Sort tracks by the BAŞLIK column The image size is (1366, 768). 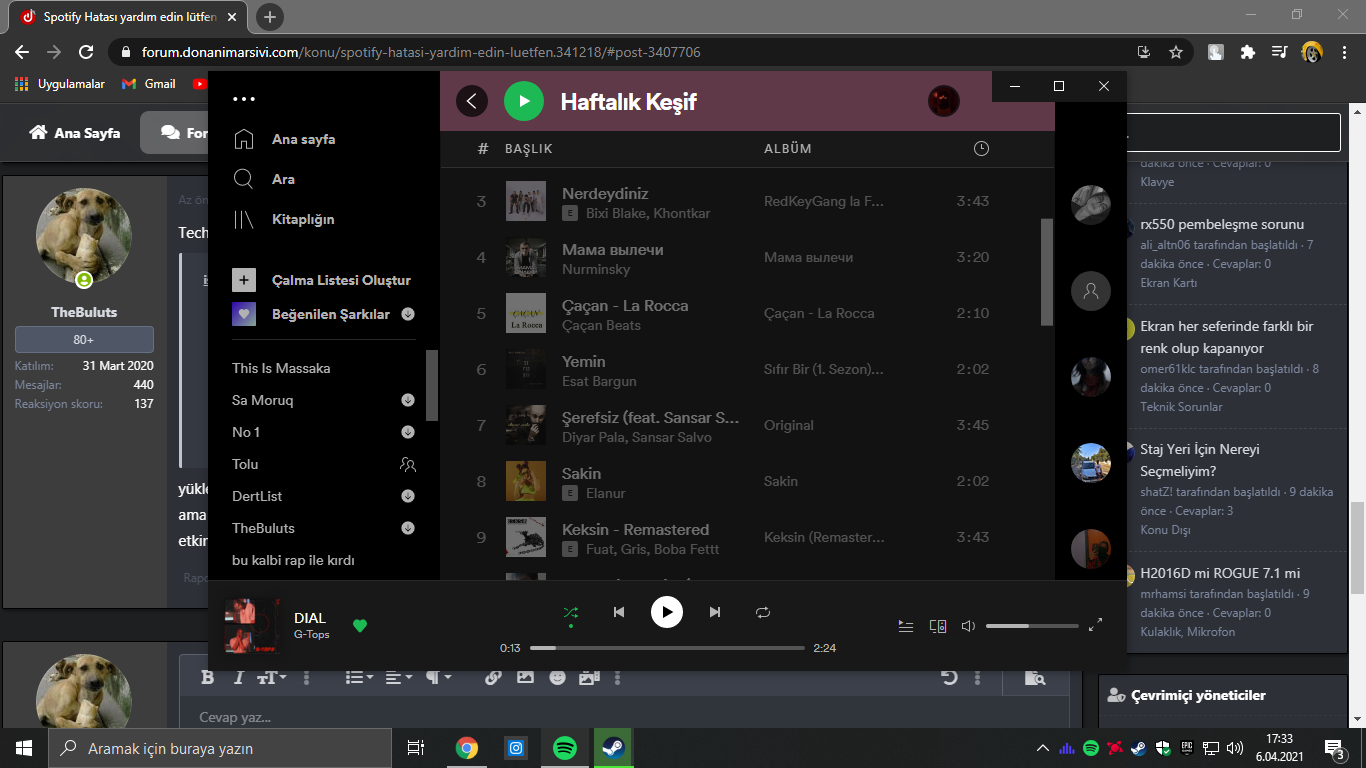[529, 149]
